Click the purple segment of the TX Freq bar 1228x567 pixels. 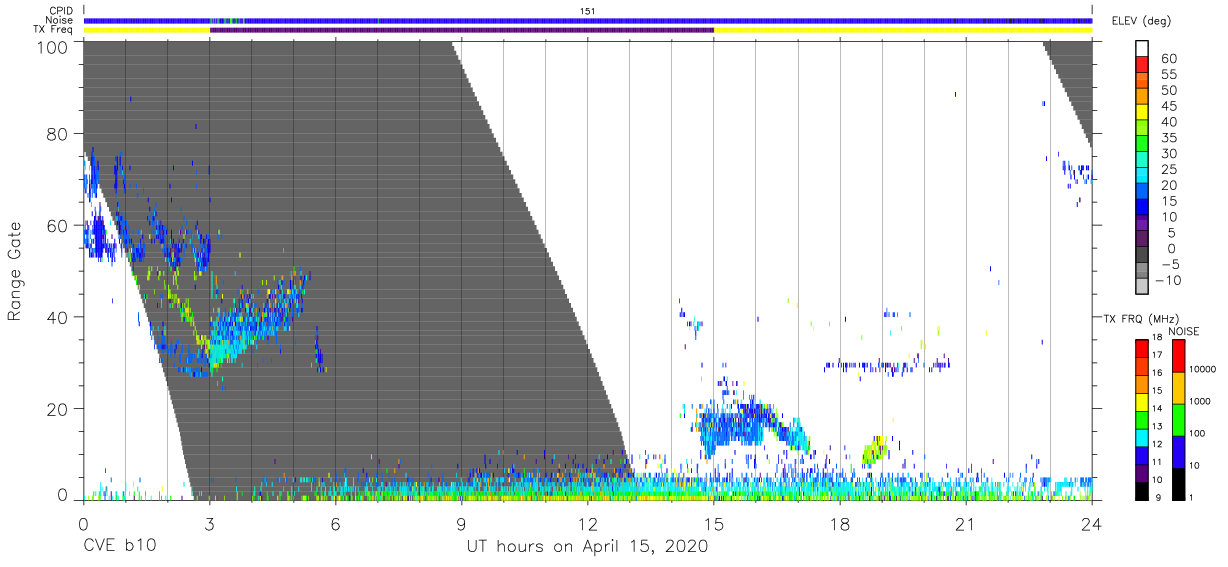click(462, 30)
